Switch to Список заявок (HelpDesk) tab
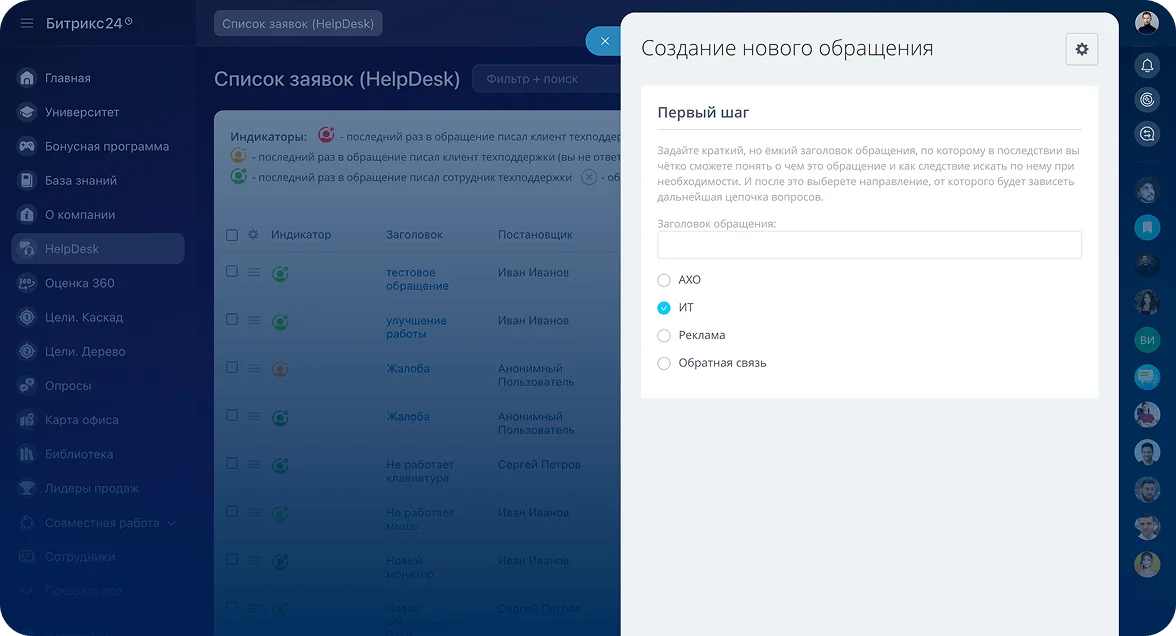Screen dimensions: 1176x636 298,23
